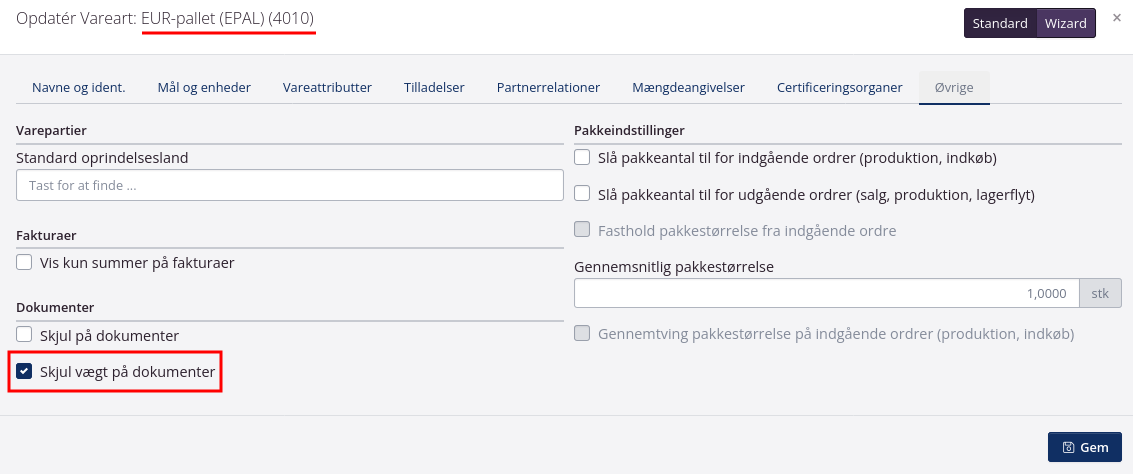Screen dimensions: 1133x474
Task: Close the Opdatér Vareart dialog
Action: 1117,18
